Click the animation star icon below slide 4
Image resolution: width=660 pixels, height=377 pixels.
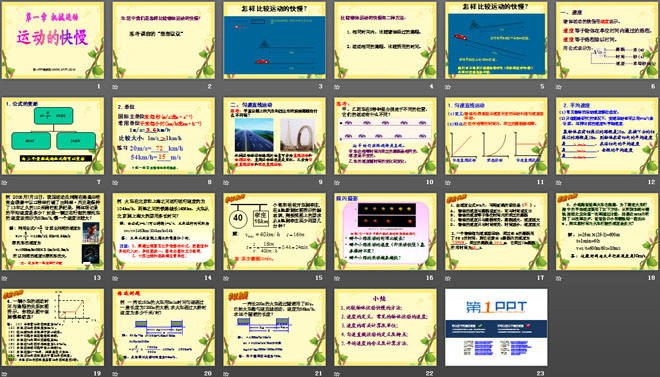336,87
